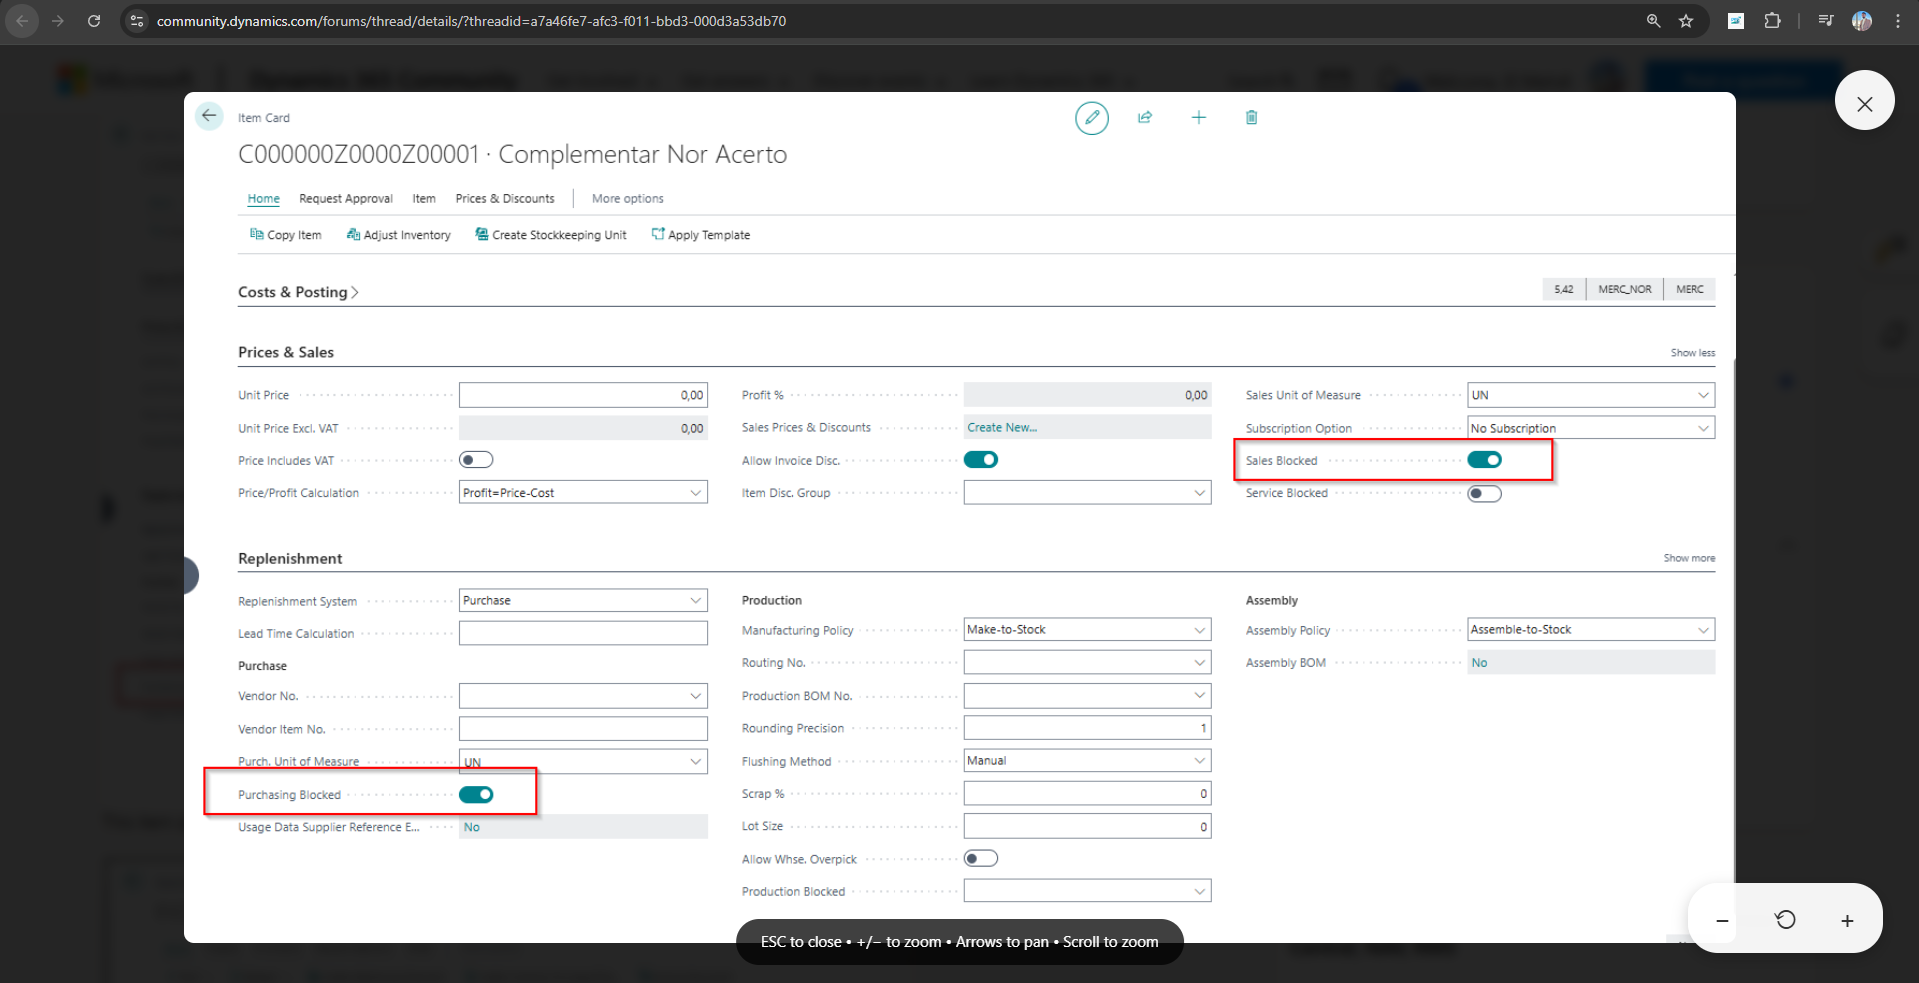Click the back arrow on the Item Card
Viewport: 1919px width, 983px height.
(209, 116)
